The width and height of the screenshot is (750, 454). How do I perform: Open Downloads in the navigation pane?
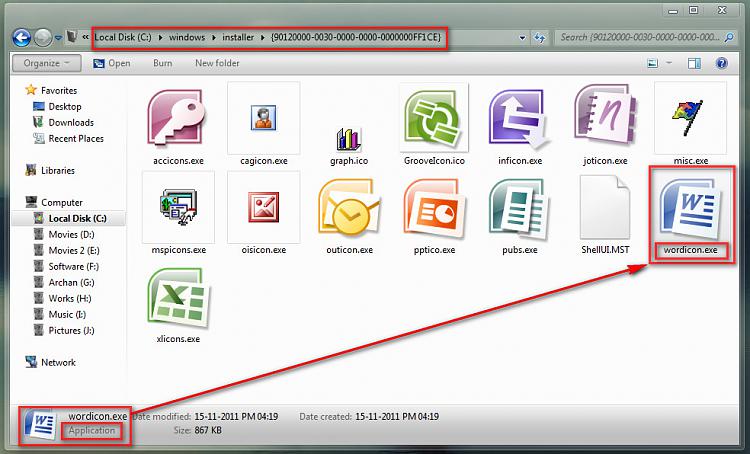click(x=71, y=122)
